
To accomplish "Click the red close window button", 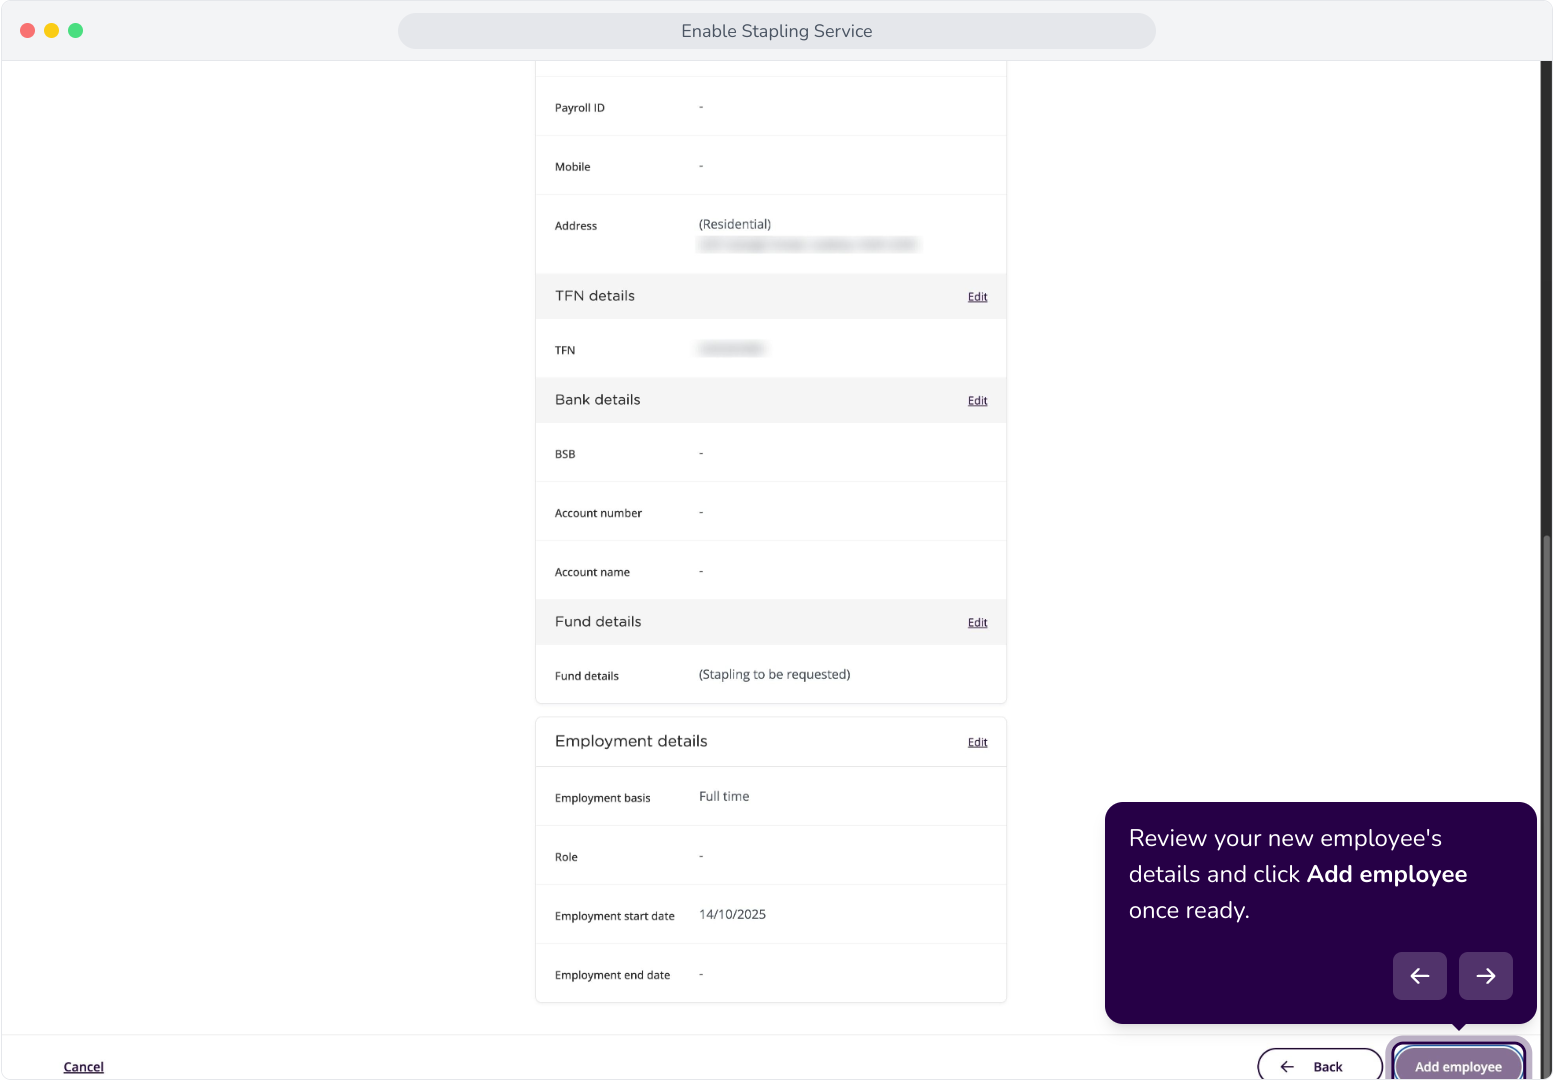I will click(x=28, y=31).
